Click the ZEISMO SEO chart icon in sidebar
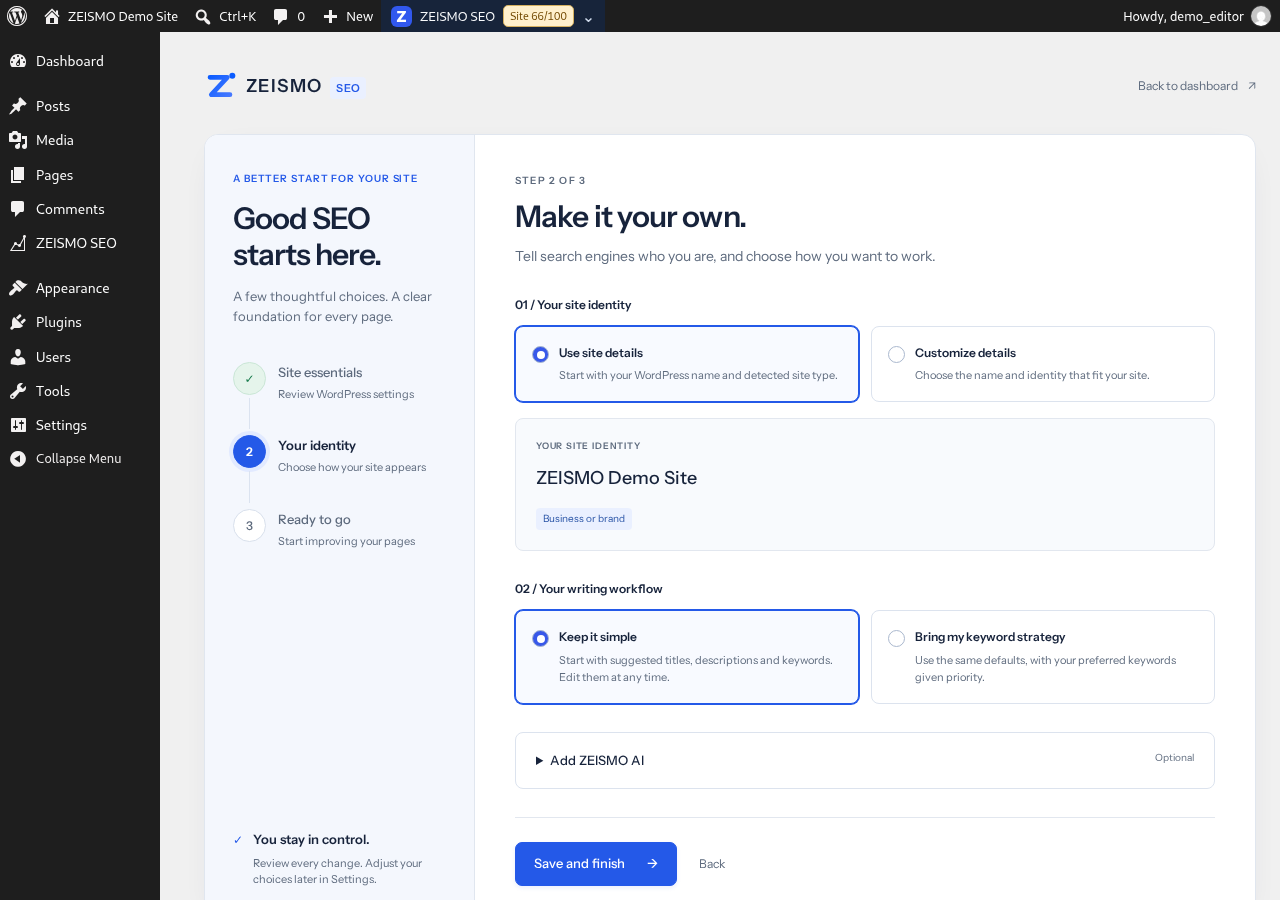The height and width of the screenshot is (900, 1280). click(18, 243)
